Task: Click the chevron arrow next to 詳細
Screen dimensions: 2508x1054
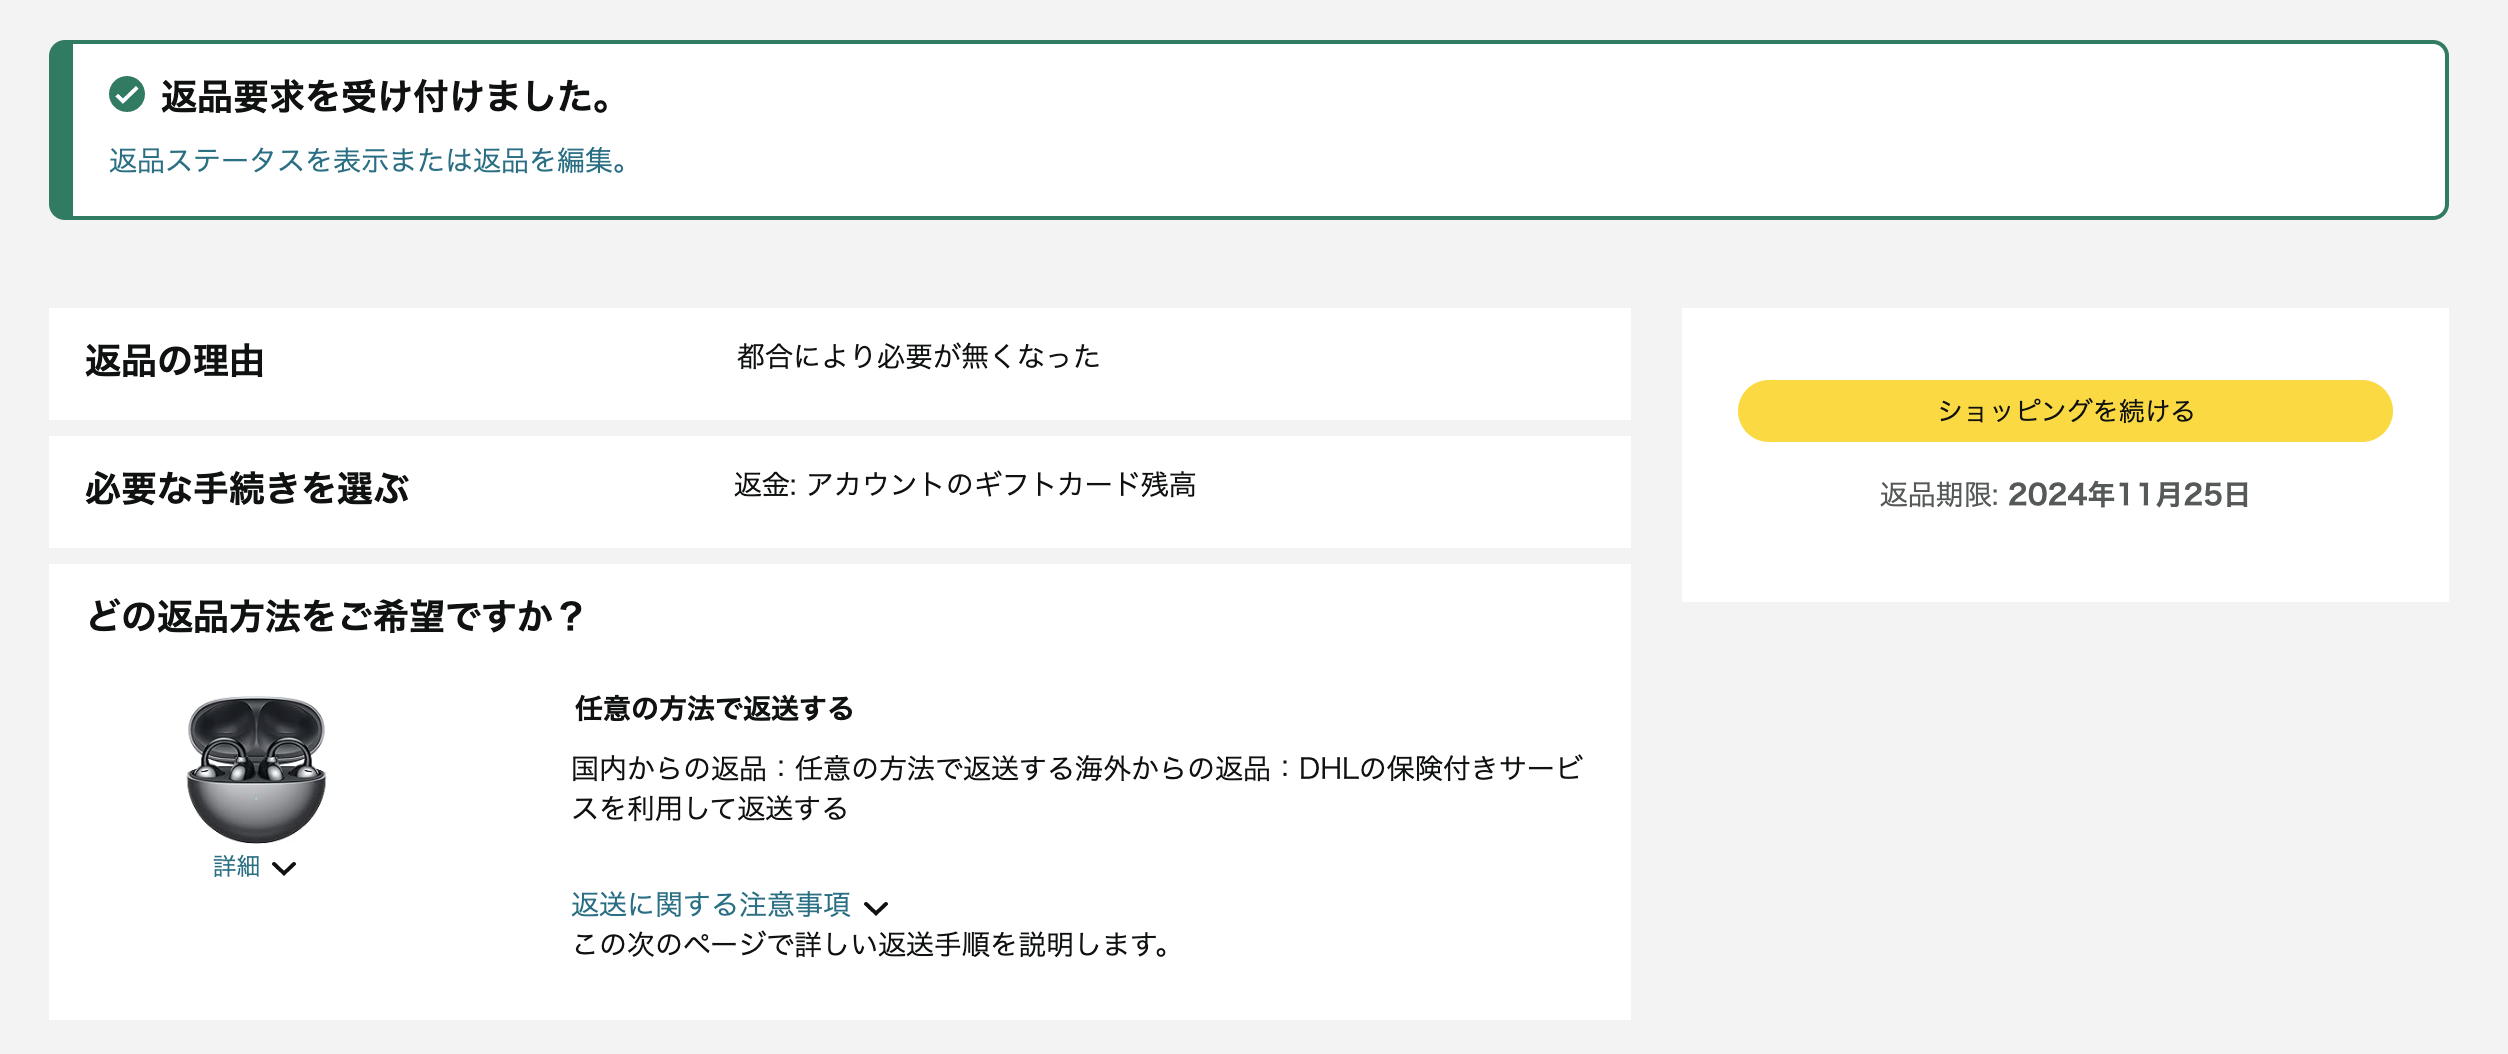Action: pos(285,868)
